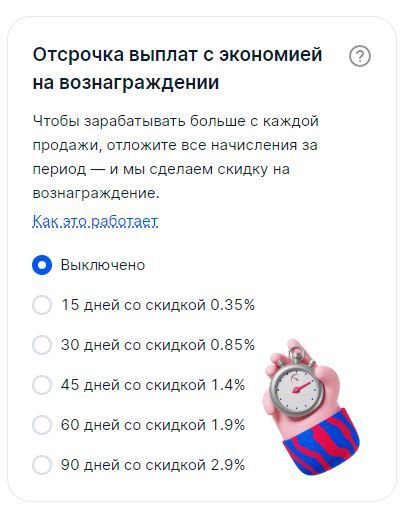Click the stopwatch's top crown ring
Viewport: 406px width, 510px height.
point(296,353)
